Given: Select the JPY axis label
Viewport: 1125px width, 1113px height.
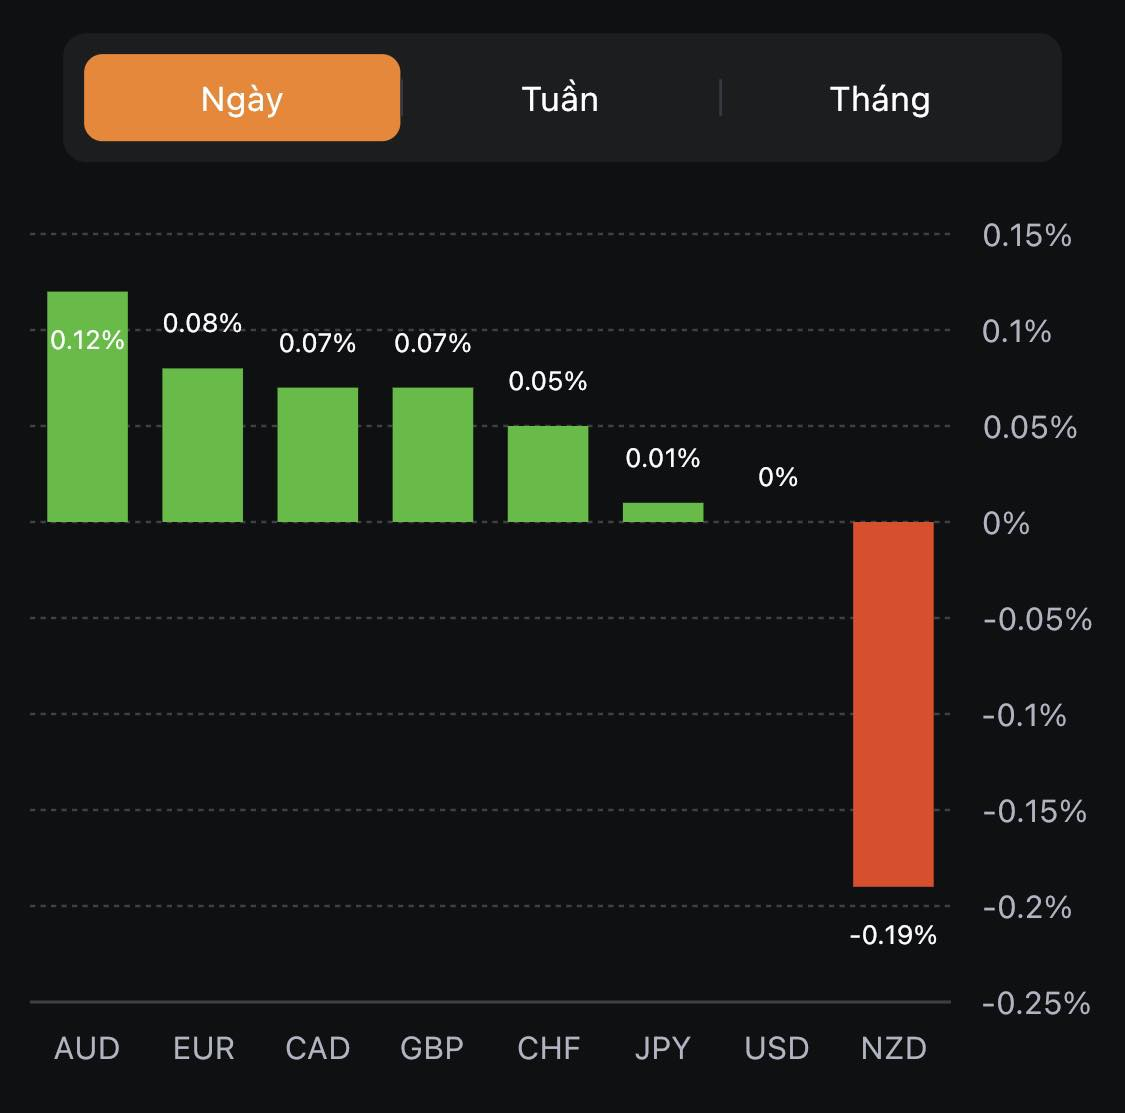Looking at the screenshot, I should (662, 1048).
